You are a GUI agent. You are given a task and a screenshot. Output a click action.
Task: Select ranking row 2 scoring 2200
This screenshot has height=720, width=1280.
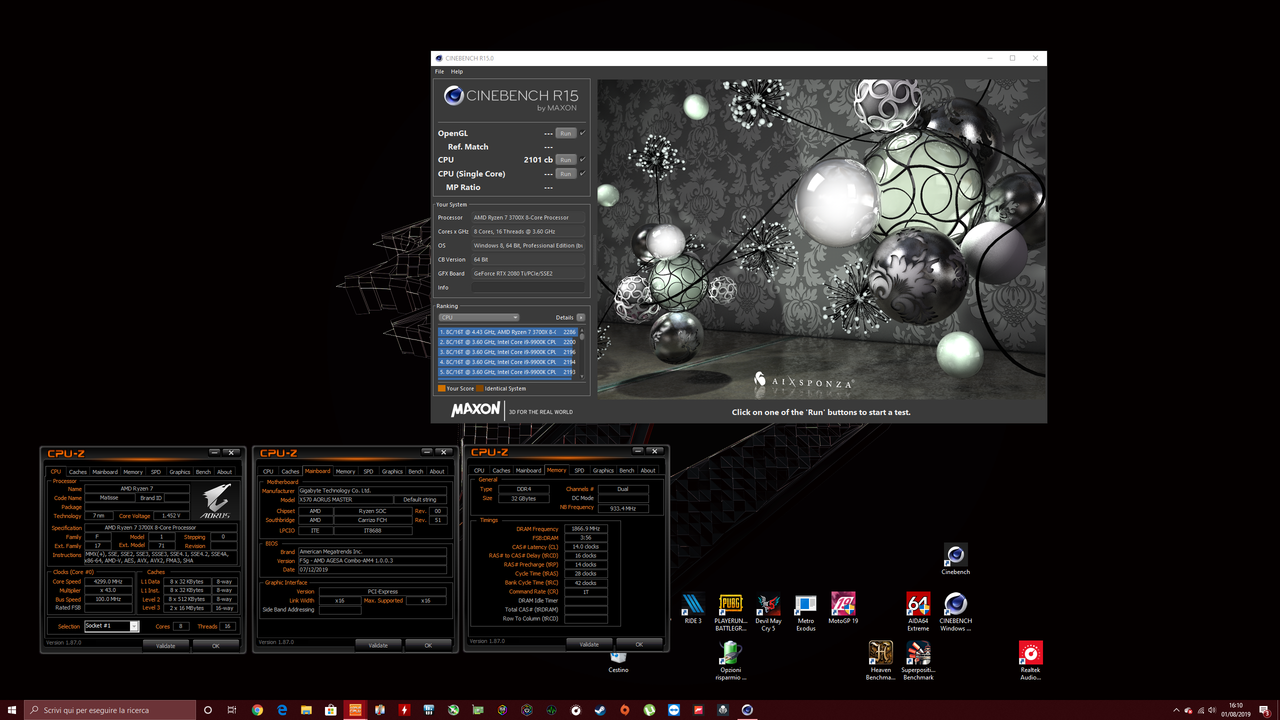coord(507,342)
